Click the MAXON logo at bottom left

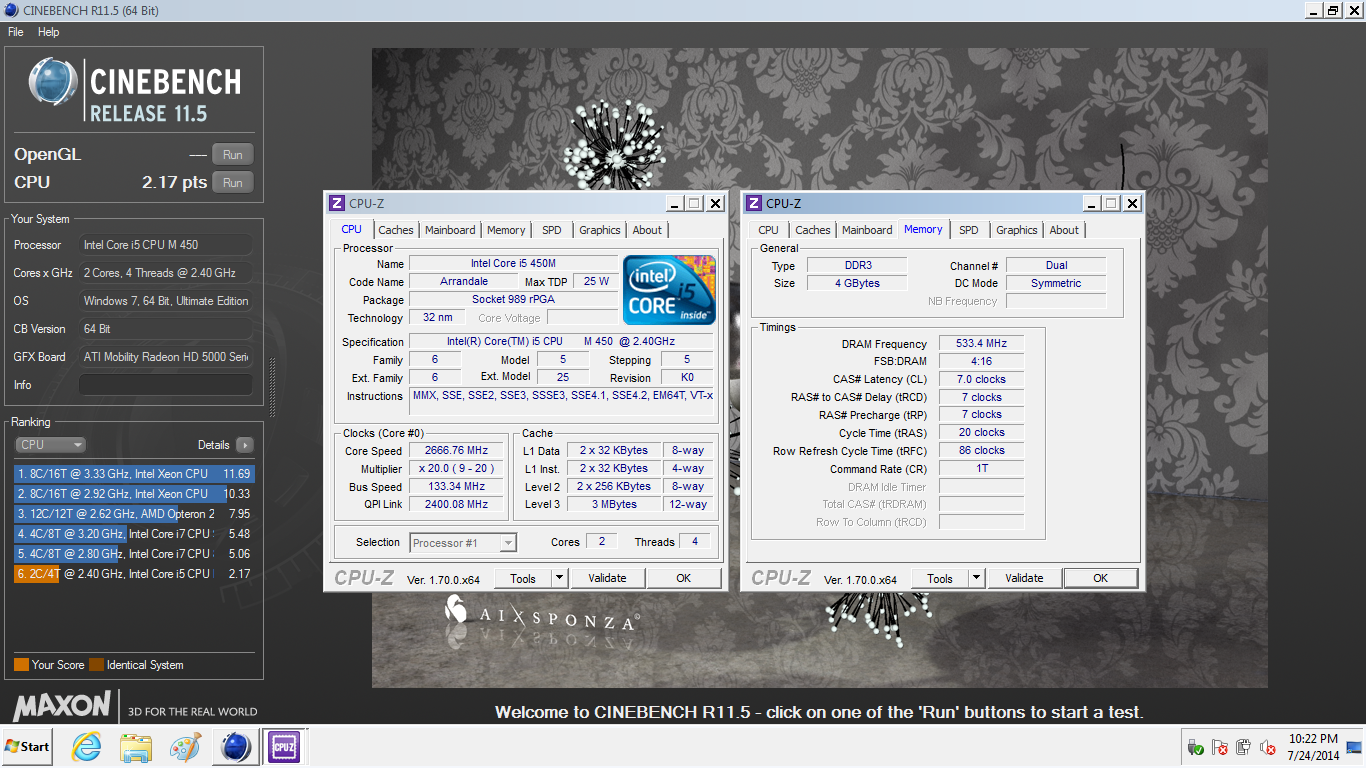(x=61, y=706)
